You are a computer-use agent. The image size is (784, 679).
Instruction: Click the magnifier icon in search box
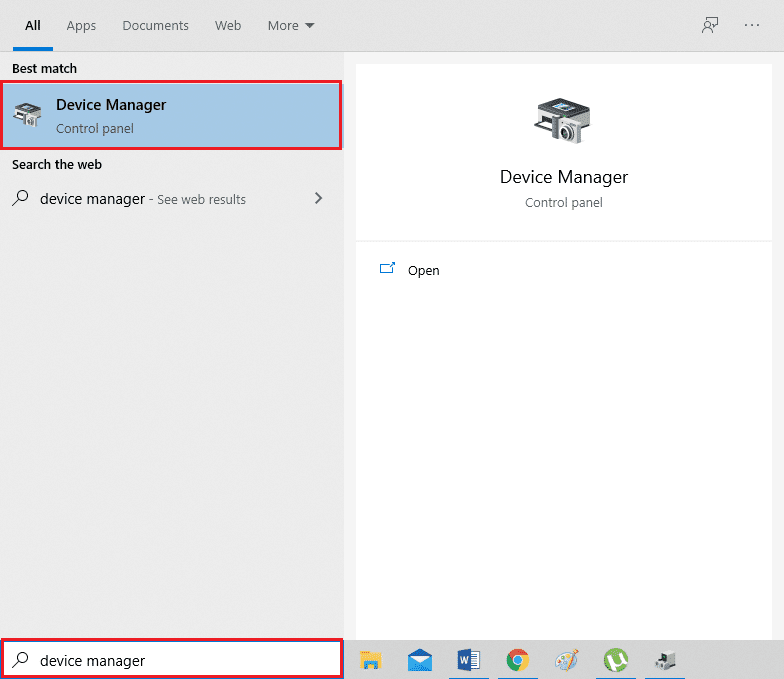pos(20,660)
